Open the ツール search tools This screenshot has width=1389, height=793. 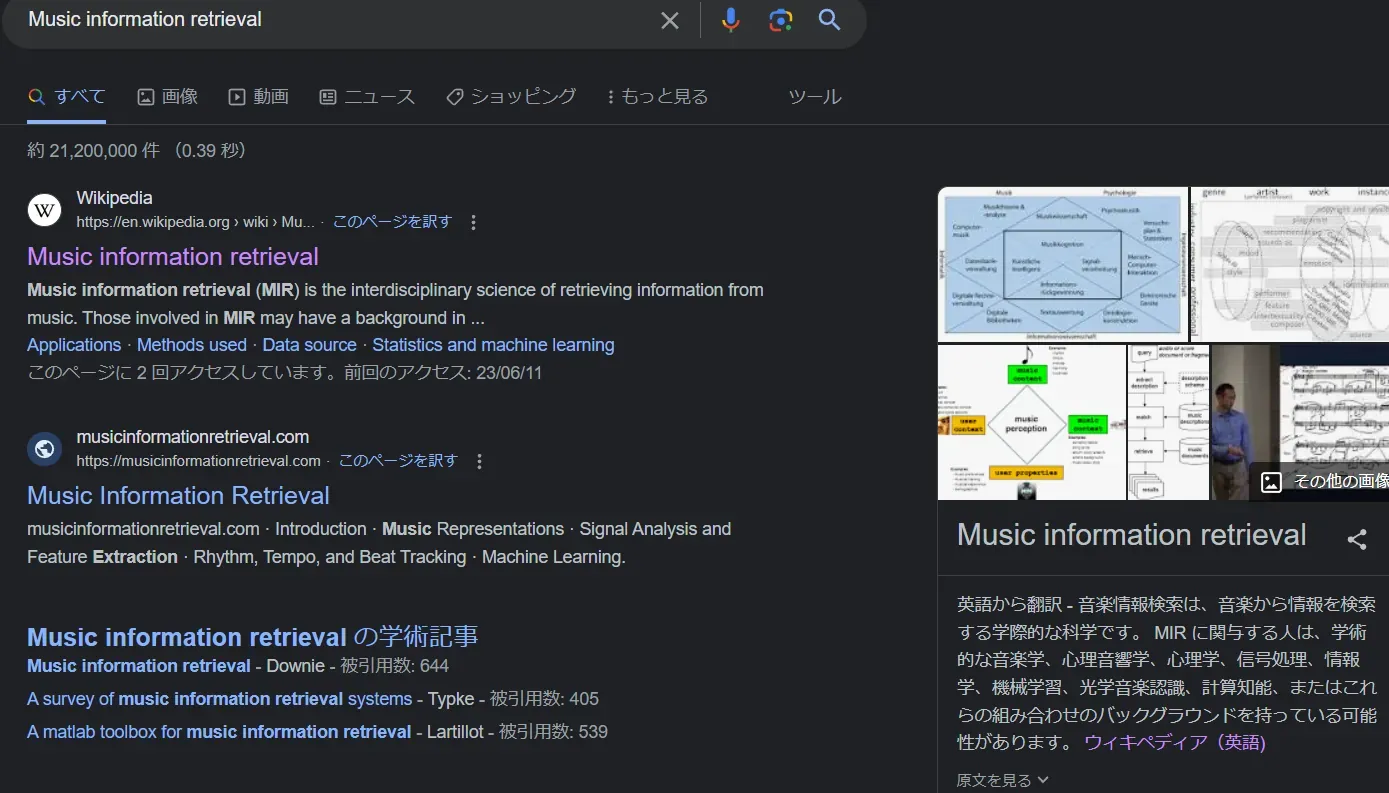click(x=814, y=97)
